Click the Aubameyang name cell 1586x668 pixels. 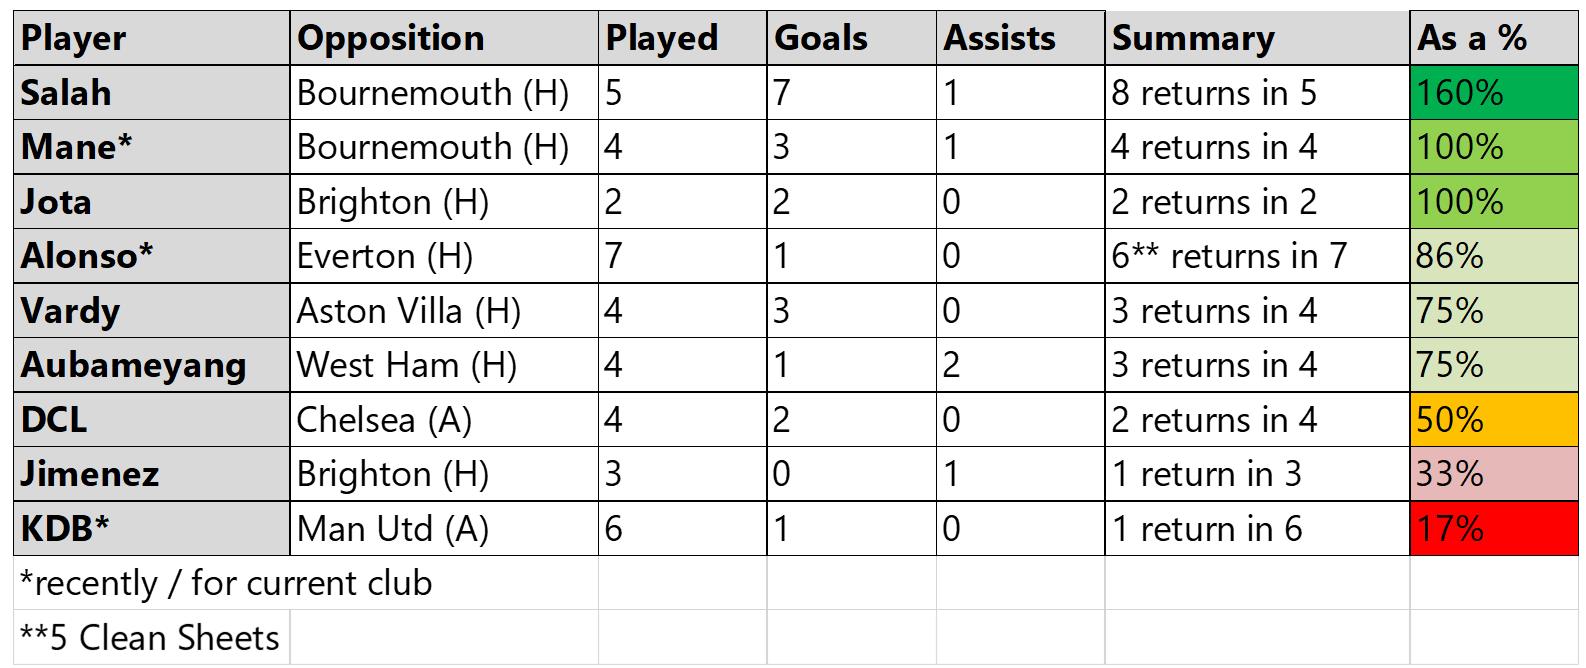(x=152, y=365)
